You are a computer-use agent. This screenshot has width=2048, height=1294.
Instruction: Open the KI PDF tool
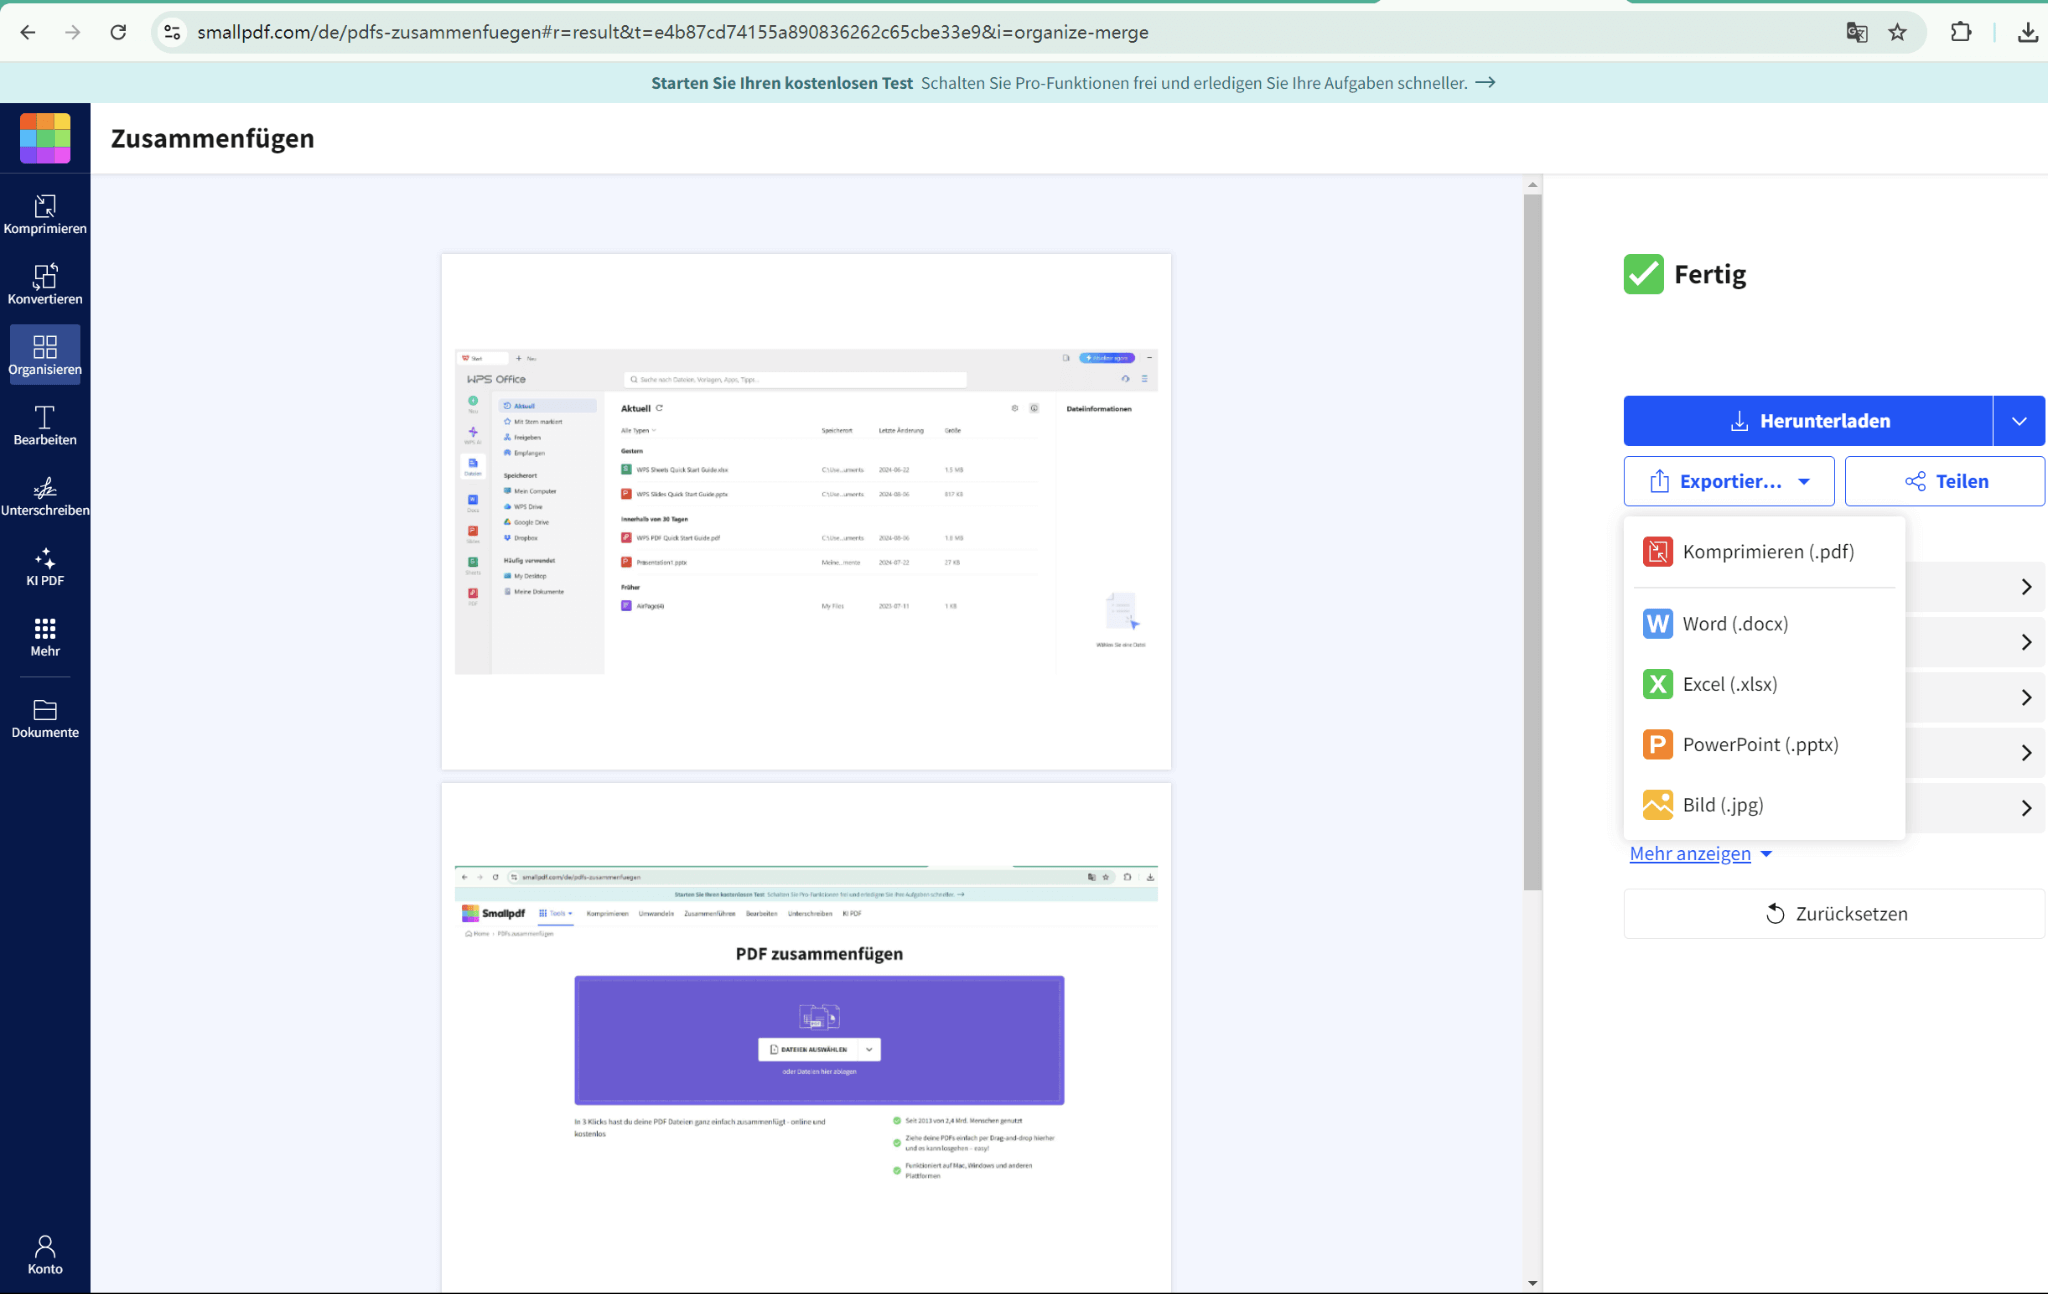[45, 566]
